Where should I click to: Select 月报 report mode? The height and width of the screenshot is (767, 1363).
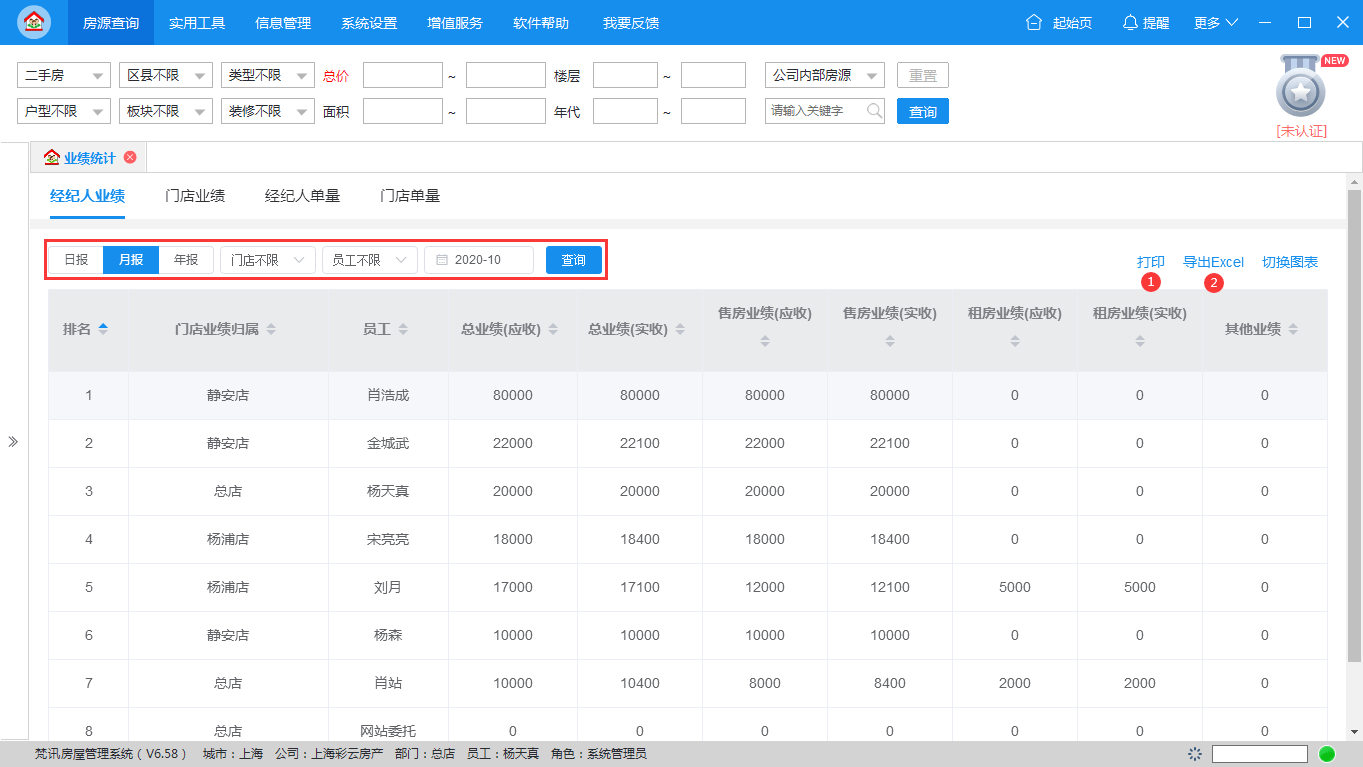pyautogui.click(x=131, y=260)
